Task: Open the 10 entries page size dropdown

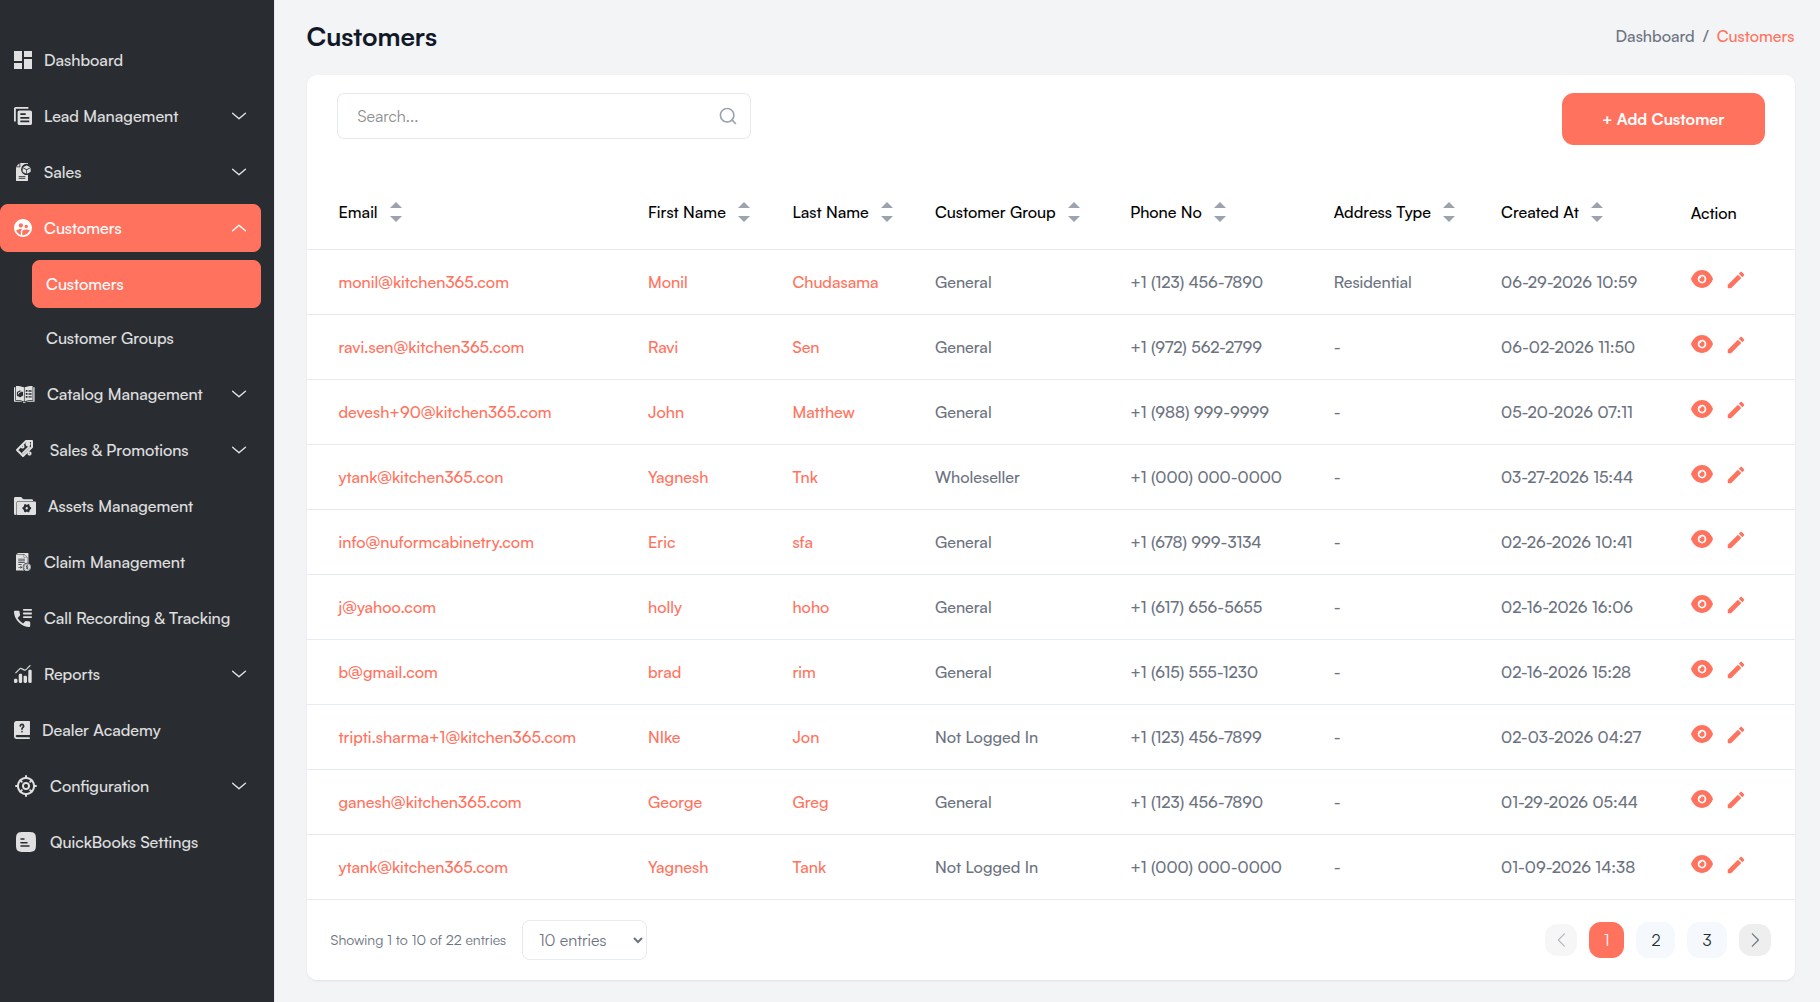Action: tap(584, 940)
